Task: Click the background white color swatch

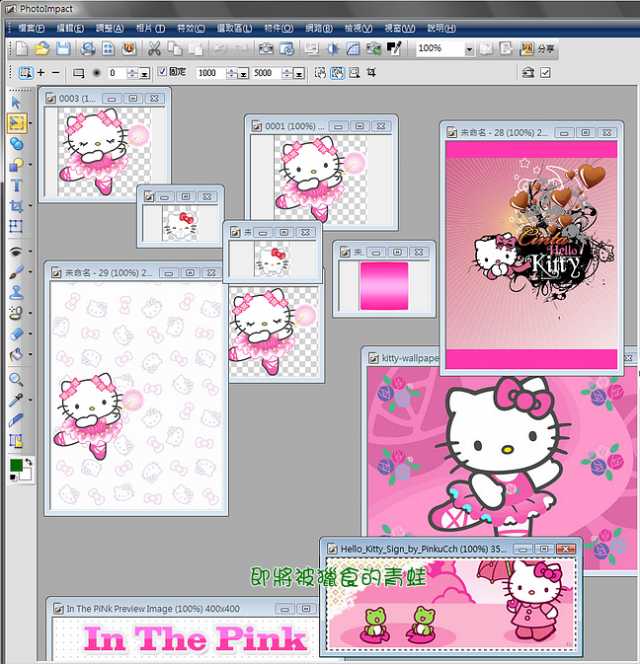Action: pyautogui.click(x=26, y=475)
